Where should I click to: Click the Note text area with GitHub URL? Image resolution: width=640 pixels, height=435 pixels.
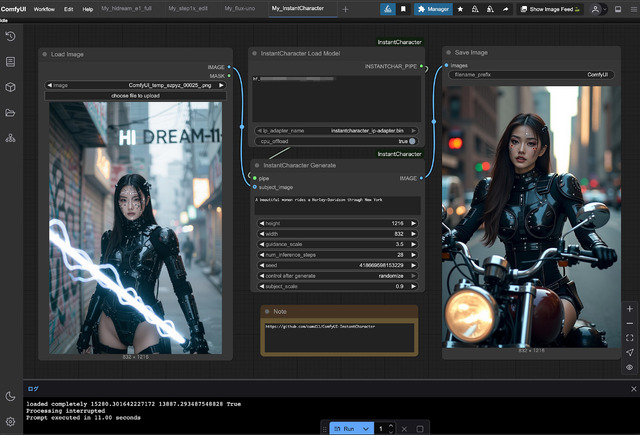340,337
